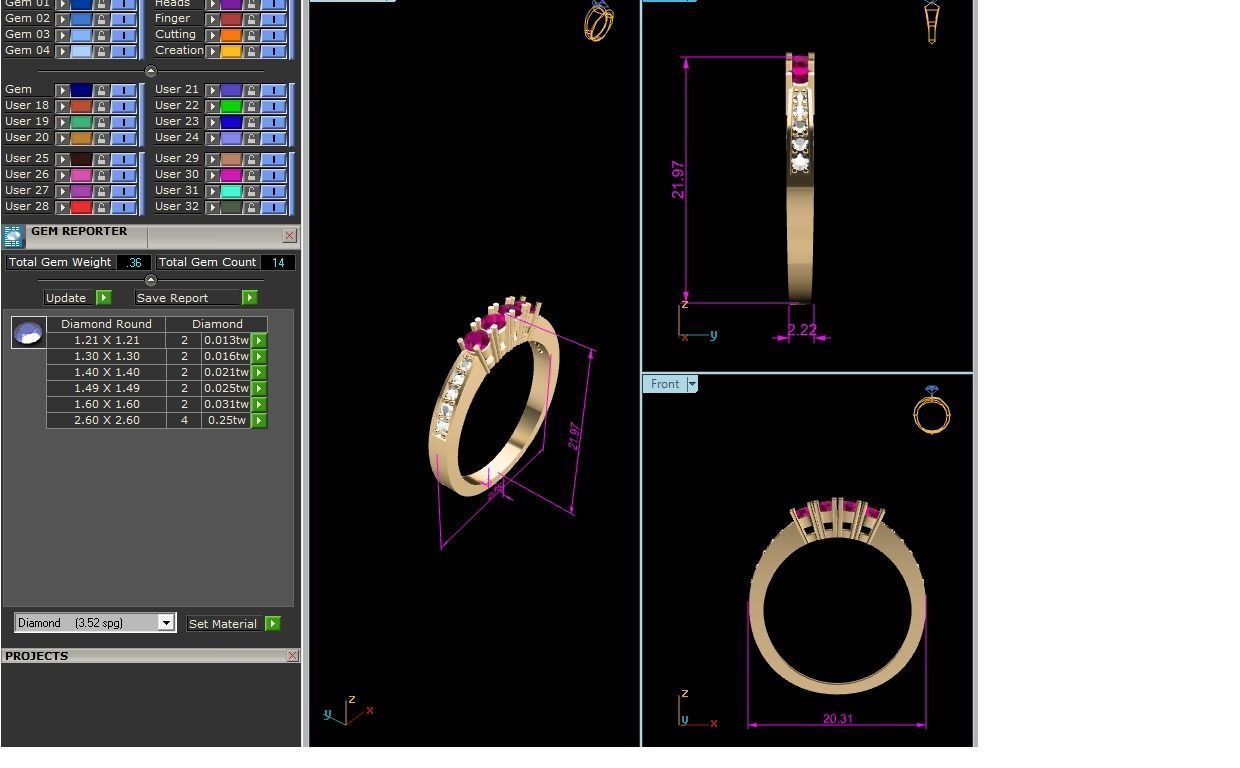The image size is (1240, 768).
Task: Select the 1.49 X 1.49 size cell
Action: [106, 388]
